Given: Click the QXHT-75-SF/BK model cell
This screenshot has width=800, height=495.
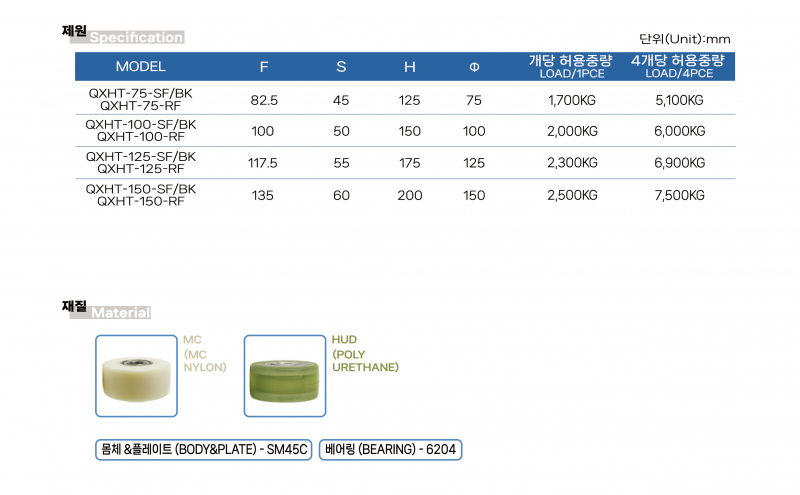Looking at the screenshot, I should pos(141,100).
